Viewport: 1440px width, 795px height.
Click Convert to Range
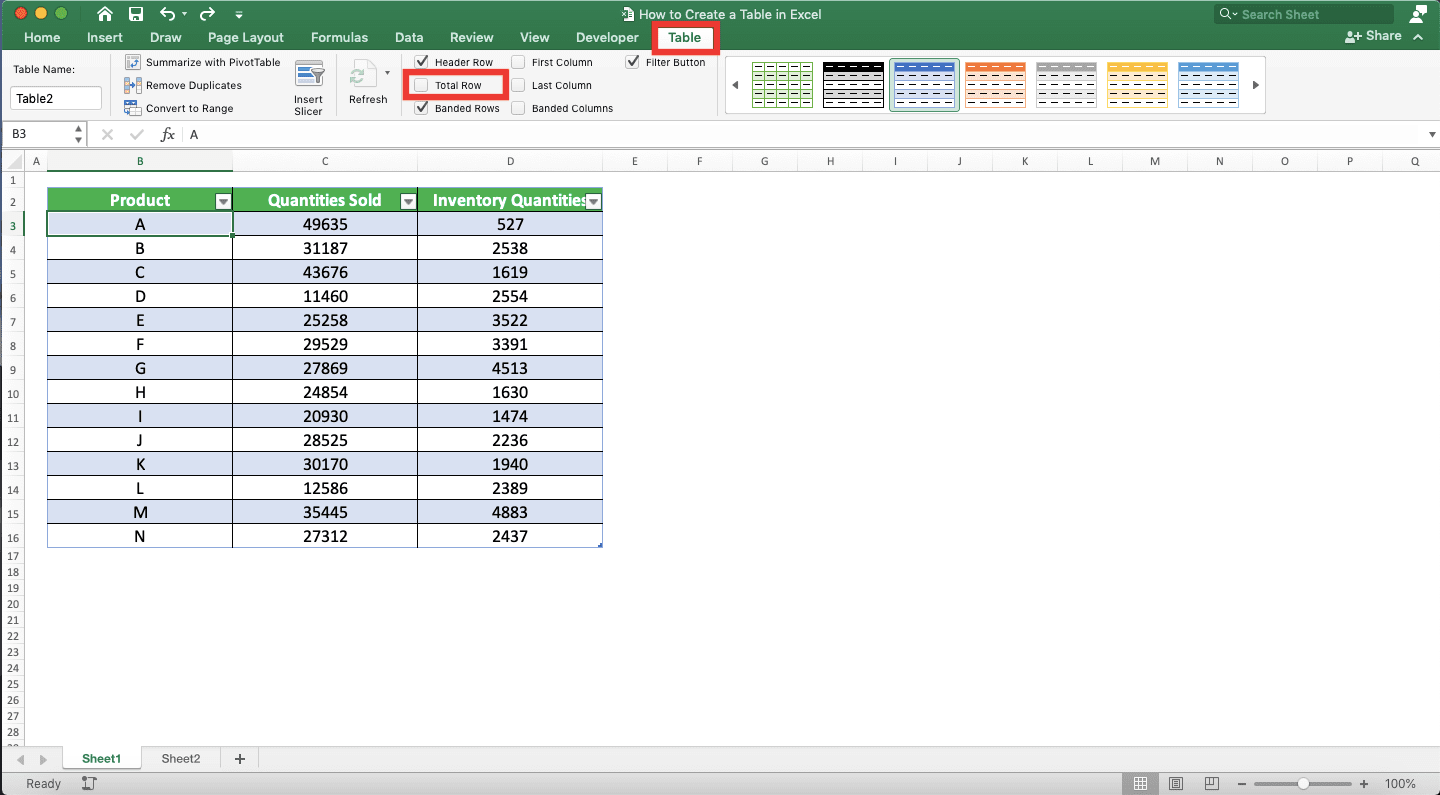[x=179, y=108]
